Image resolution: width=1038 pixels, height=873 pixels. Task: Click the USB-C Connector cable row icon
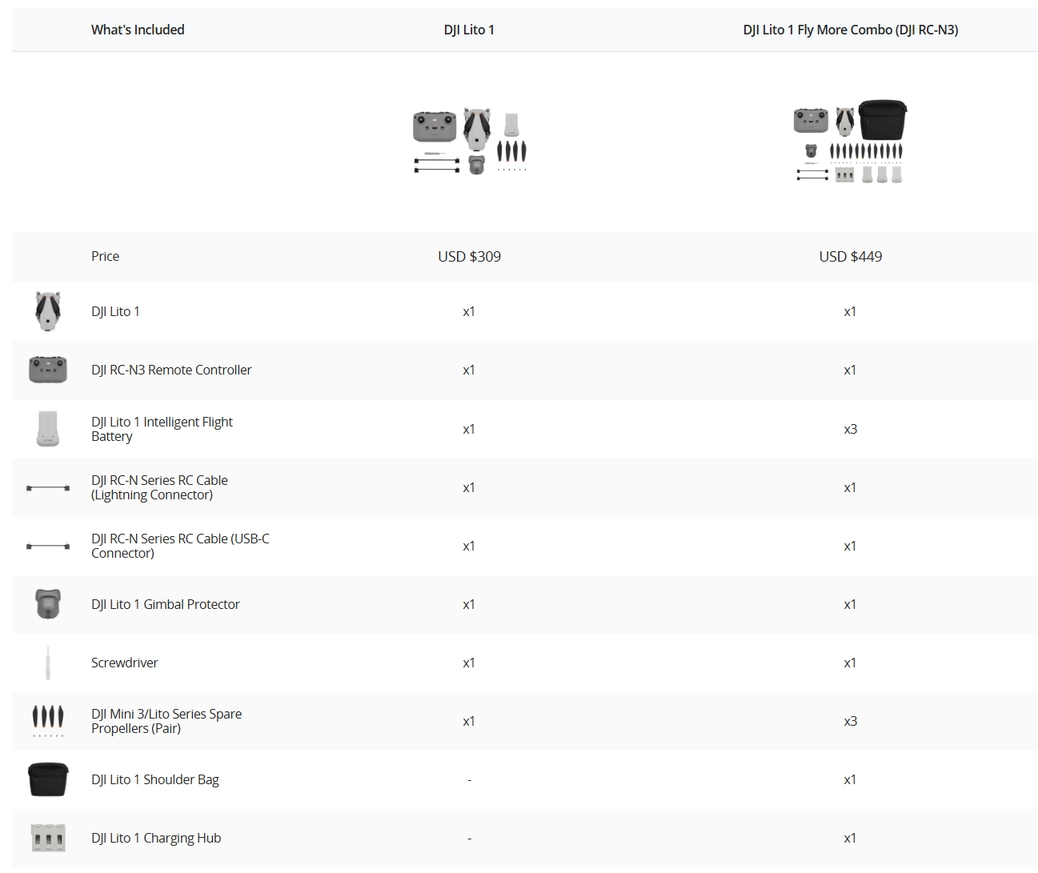point(48,546)
